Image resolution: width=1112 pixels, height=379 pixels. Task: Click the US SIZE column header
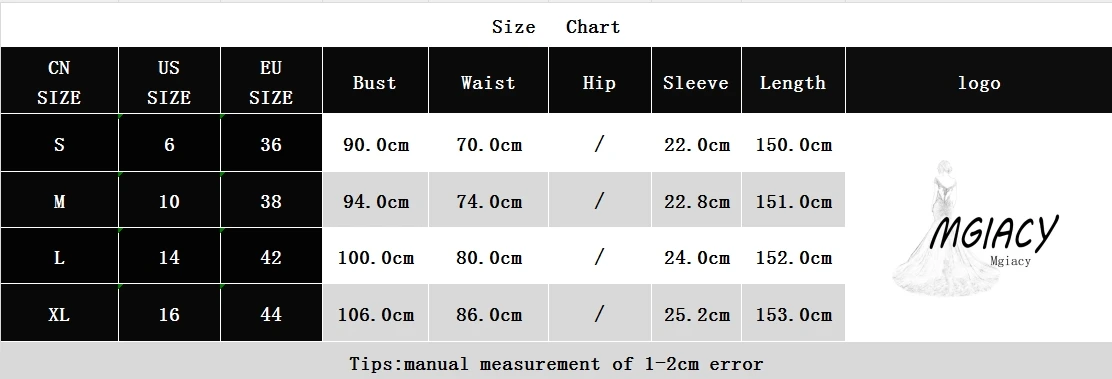169,81
